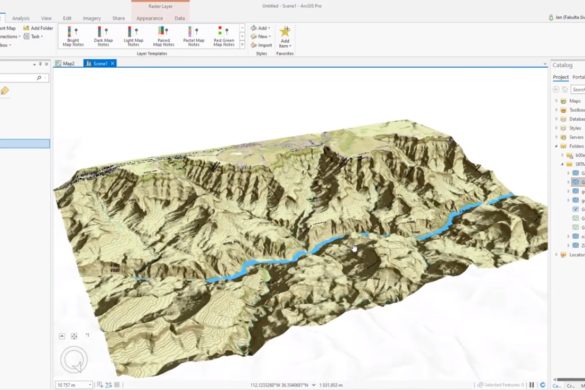
Task: Click the on-screen navigator compass control
Action: [x=74, y=360]
